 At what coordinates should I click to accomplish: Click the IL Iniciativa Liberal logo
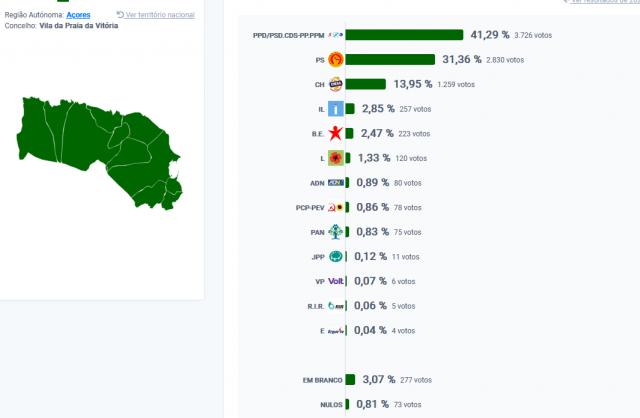(x=337, y=109)
